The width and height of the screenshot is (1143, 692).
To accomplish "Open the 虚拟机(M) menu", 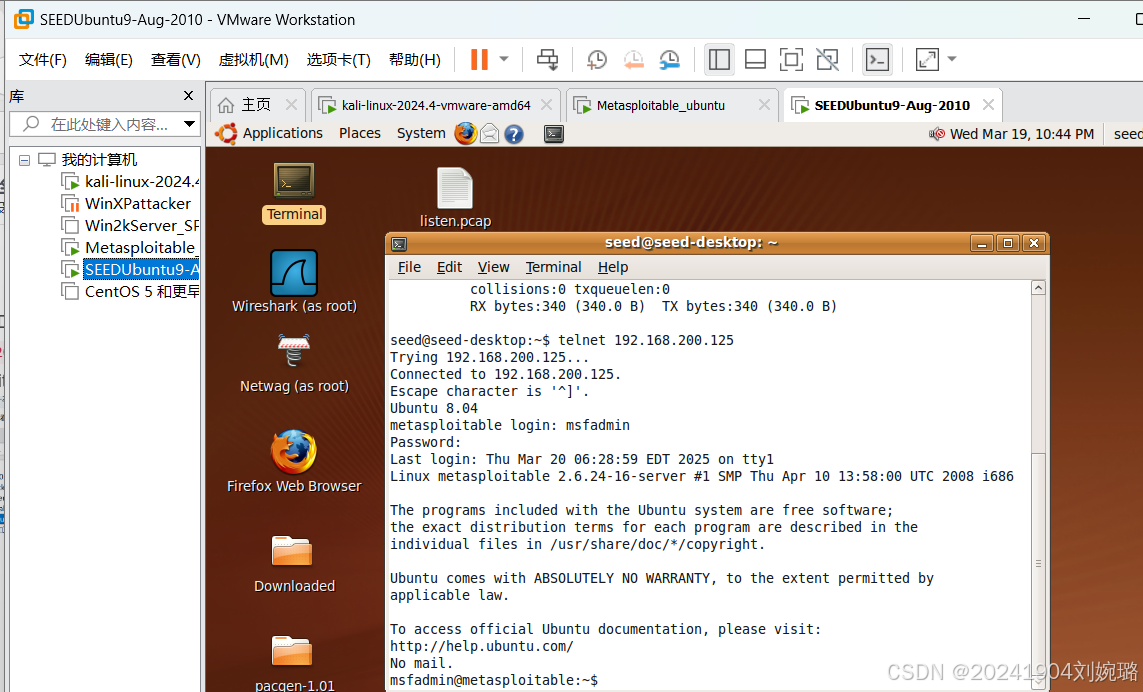I will click(x=254, y=60).
